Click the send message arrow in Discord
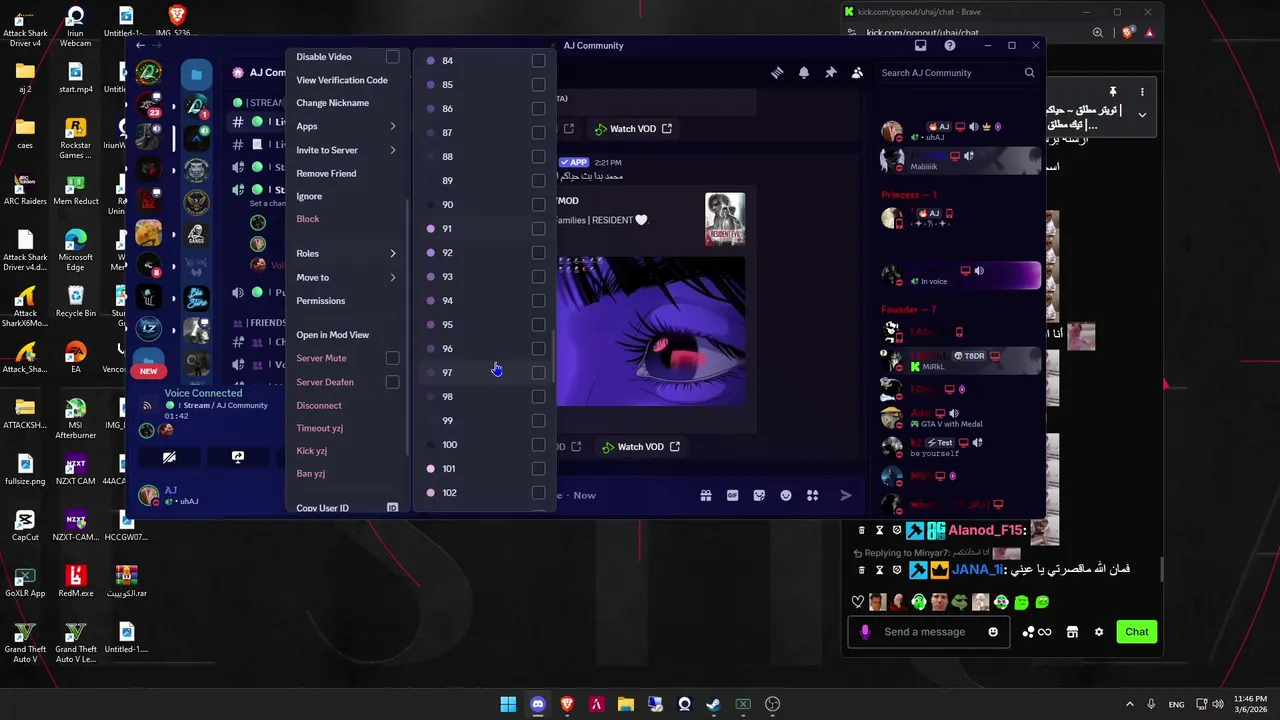 tap(846, 495)
